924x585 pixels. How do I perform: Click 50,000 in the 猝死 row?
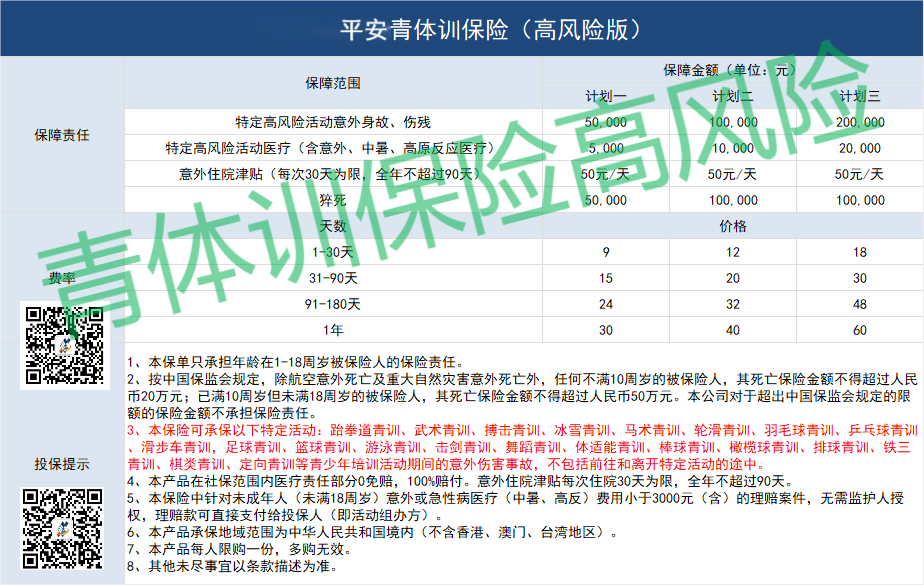coord(606,200)
